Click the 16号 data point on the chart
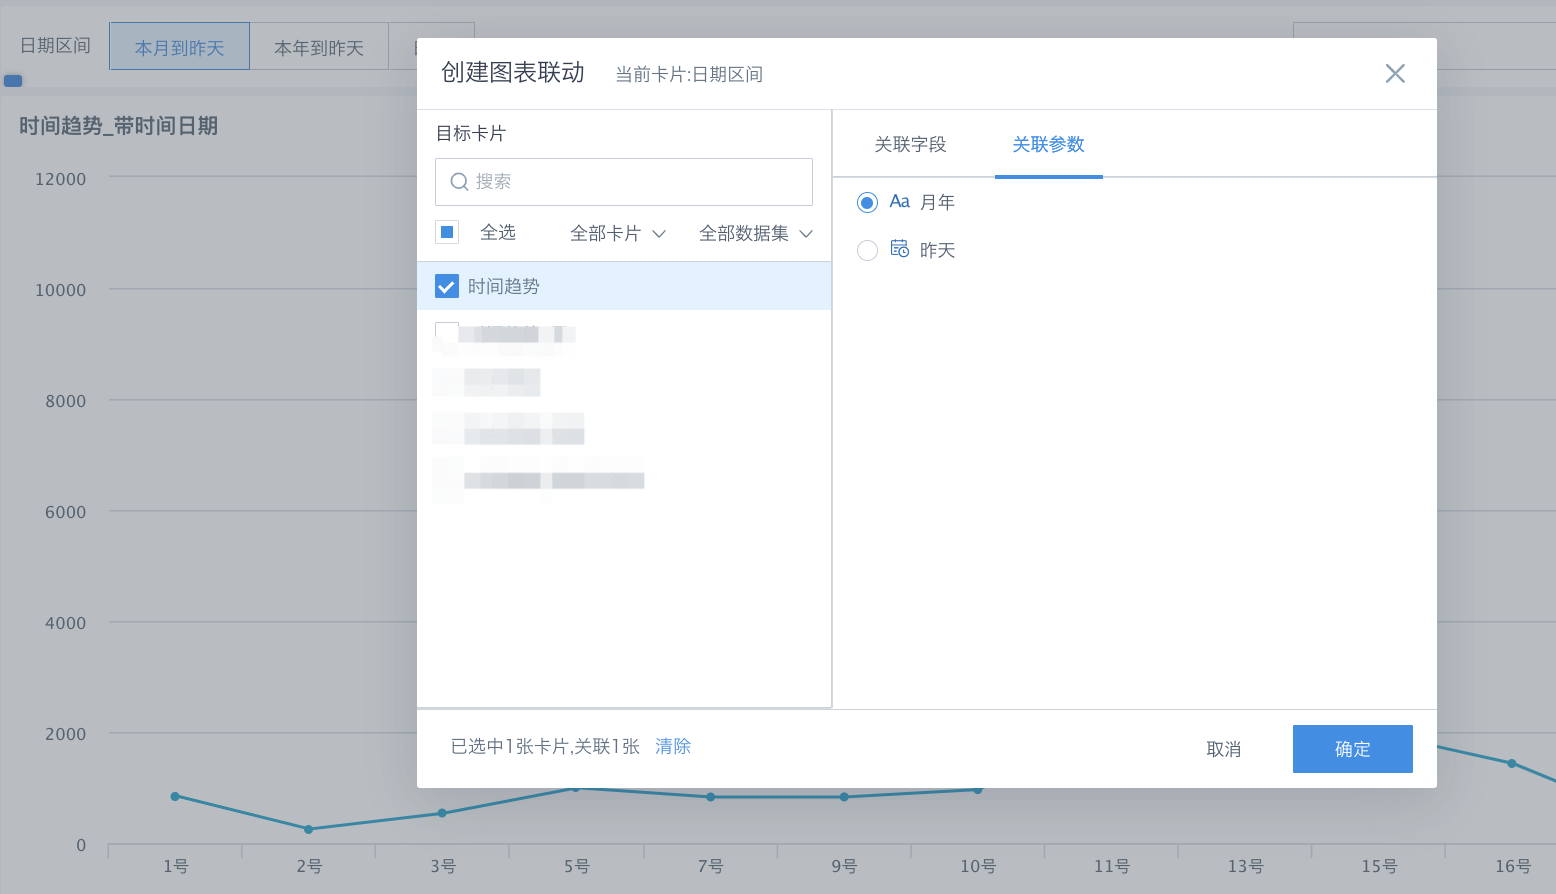 [x=1512, y=763]
